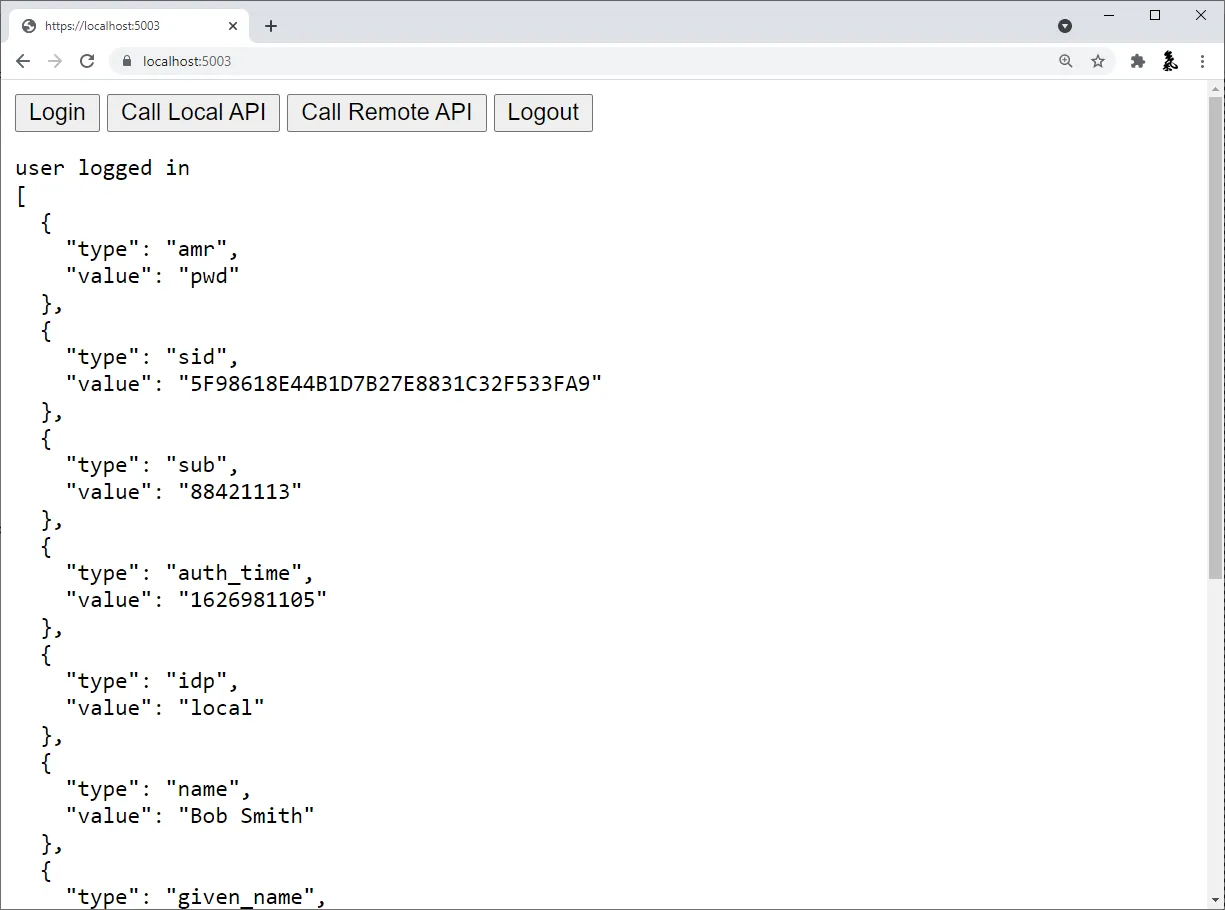Viewport: 1225px width, 910px height.
Task: Close the localhost:5003 tab
Action: pos(233,26)
